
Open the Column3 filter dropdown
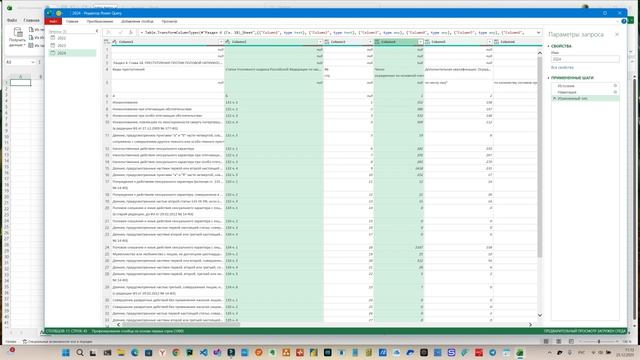370,42
